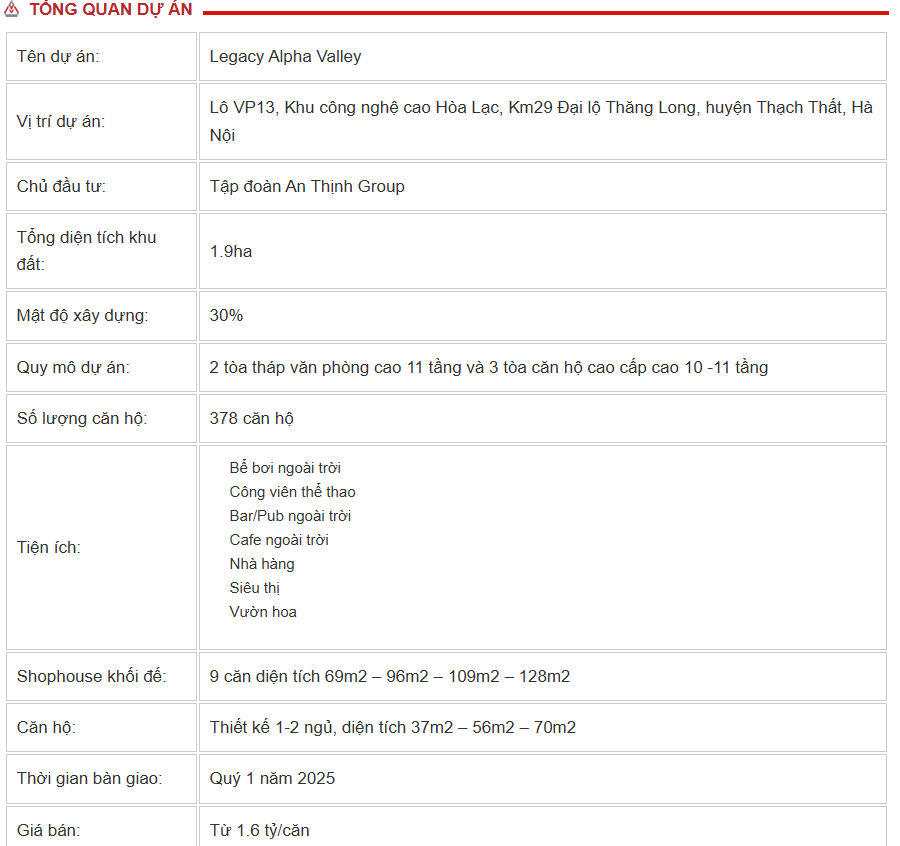Select the heading "TỔNG QUAN DỰ ÁN"
Screen dimensions: 900x846
click(x=111, y=9)
